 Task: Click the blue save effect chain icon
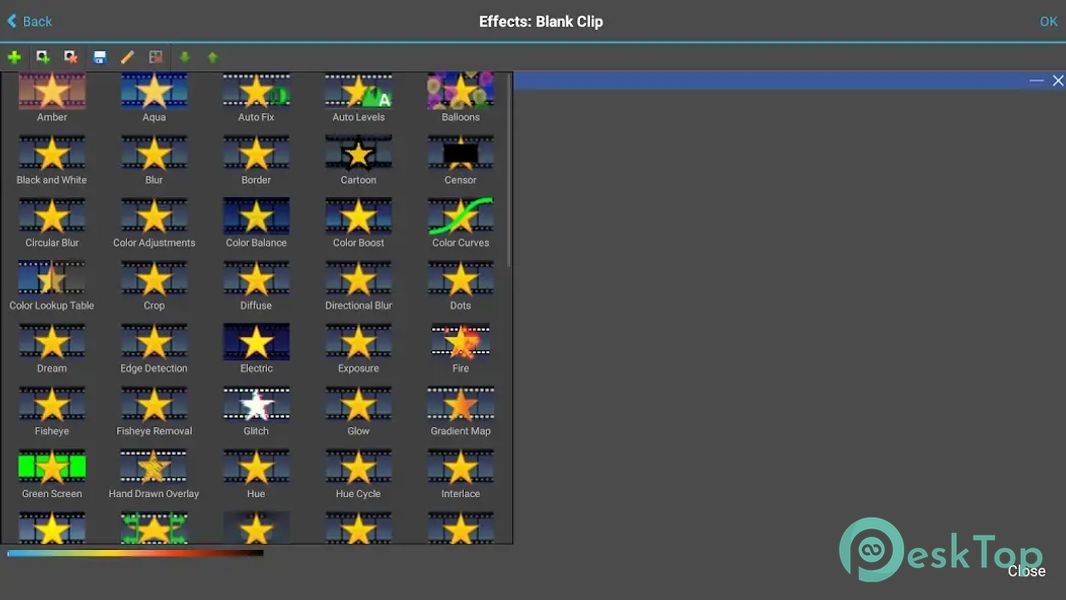point(99,57)
